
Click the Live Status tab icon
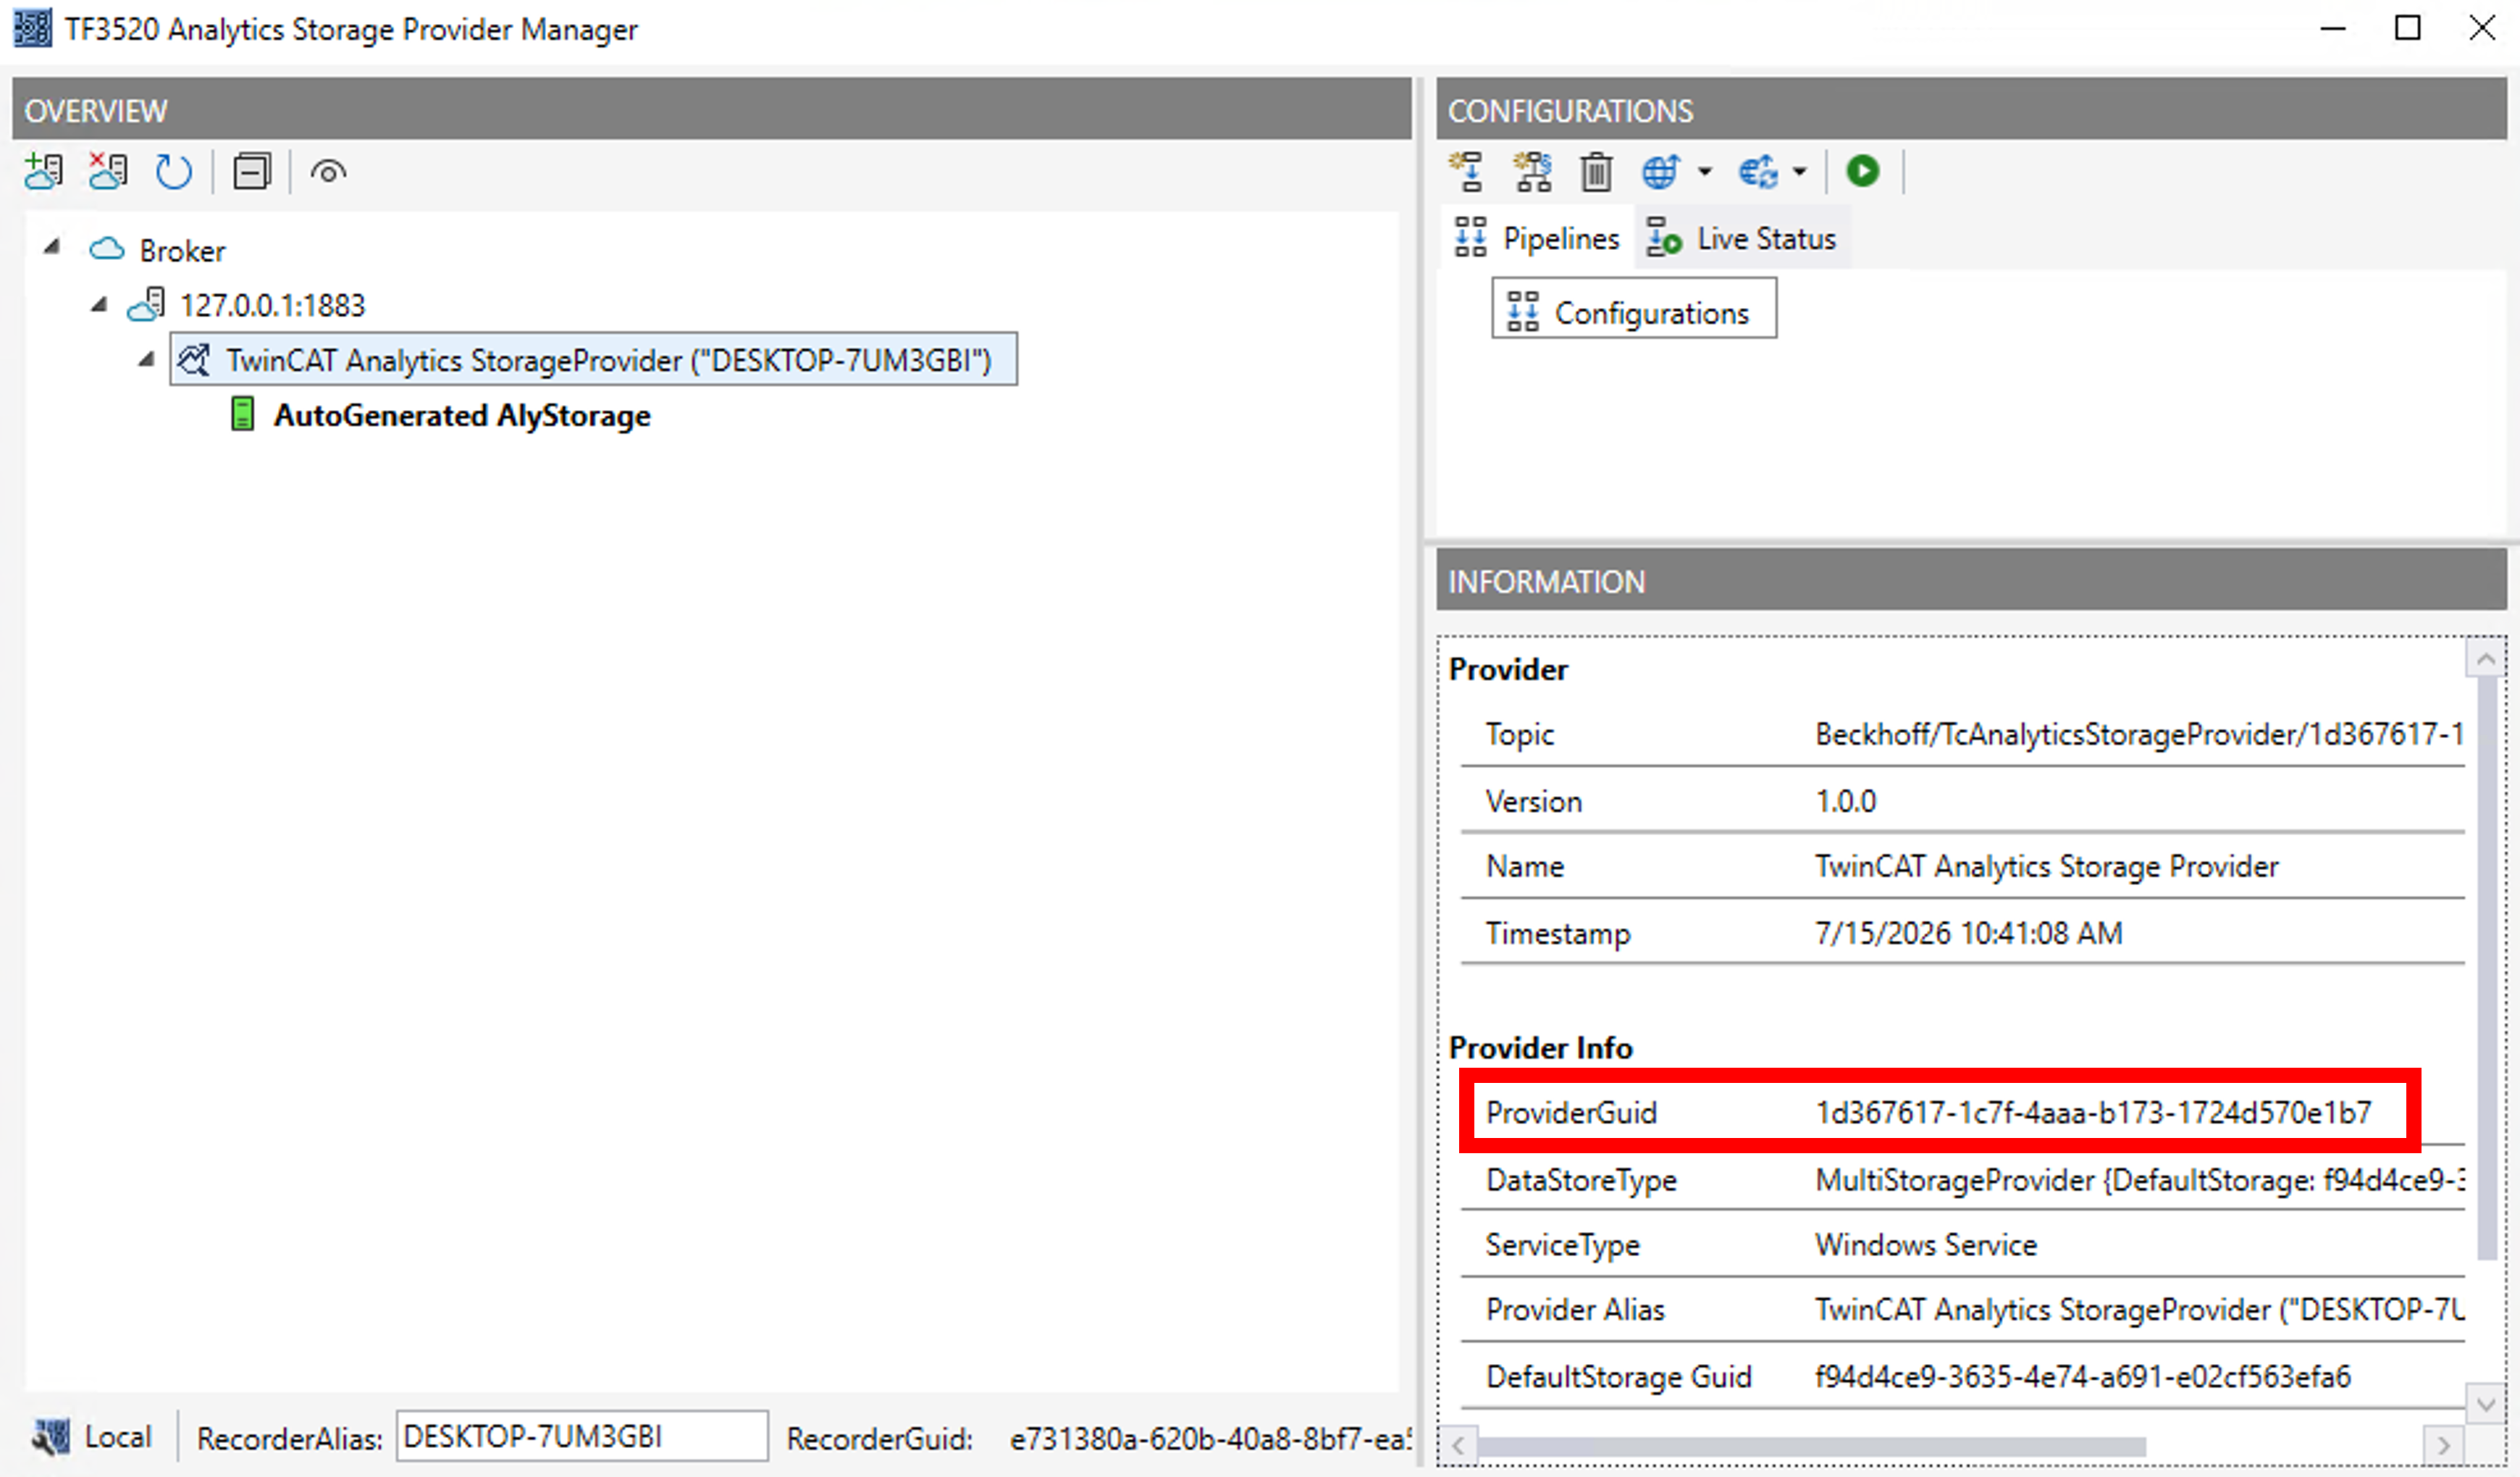pyautogui.click(x=1663, y=238)
